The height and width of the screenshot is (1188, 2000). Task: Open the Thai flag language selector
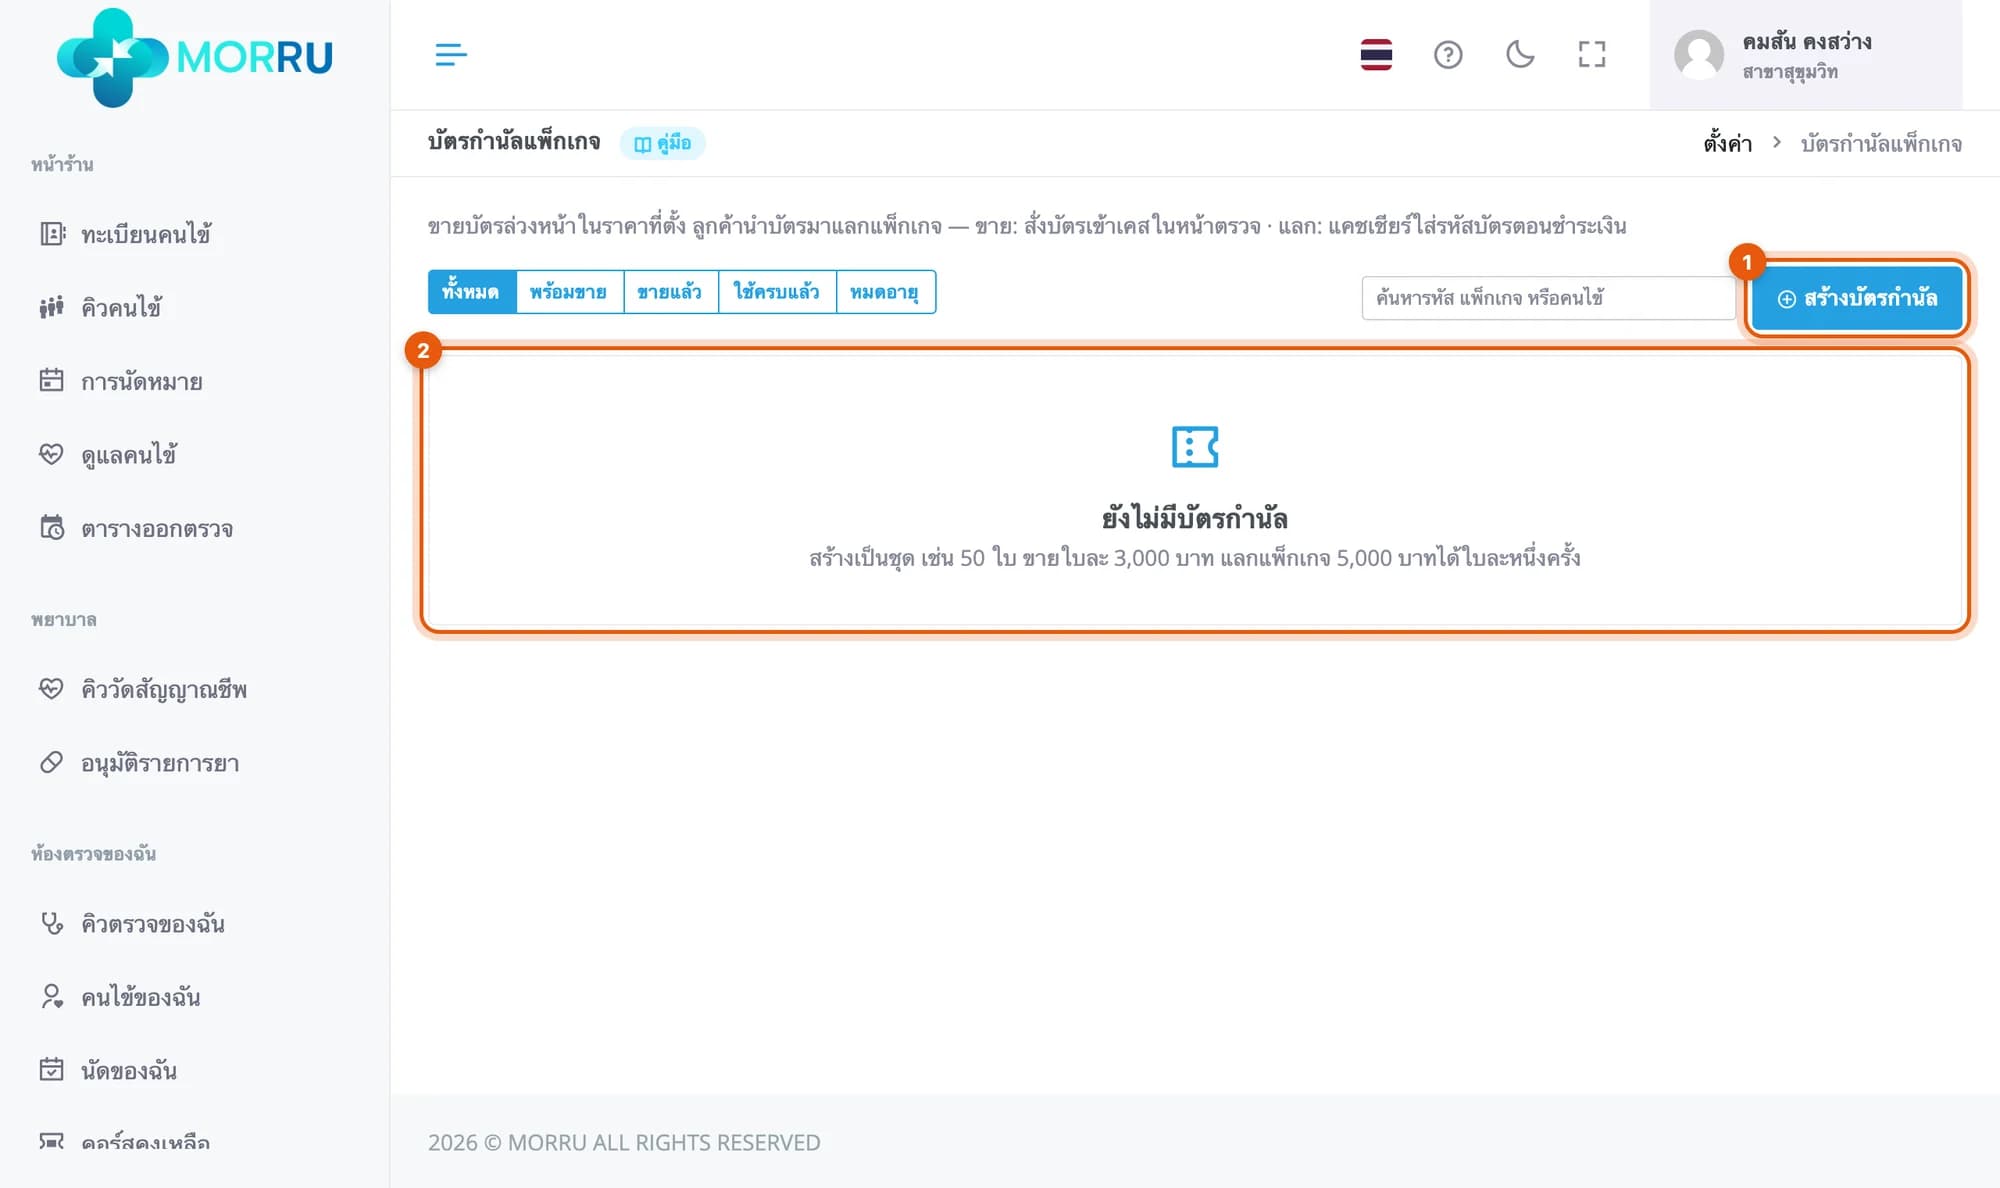pyautogui.click(x=1376, y=55)
